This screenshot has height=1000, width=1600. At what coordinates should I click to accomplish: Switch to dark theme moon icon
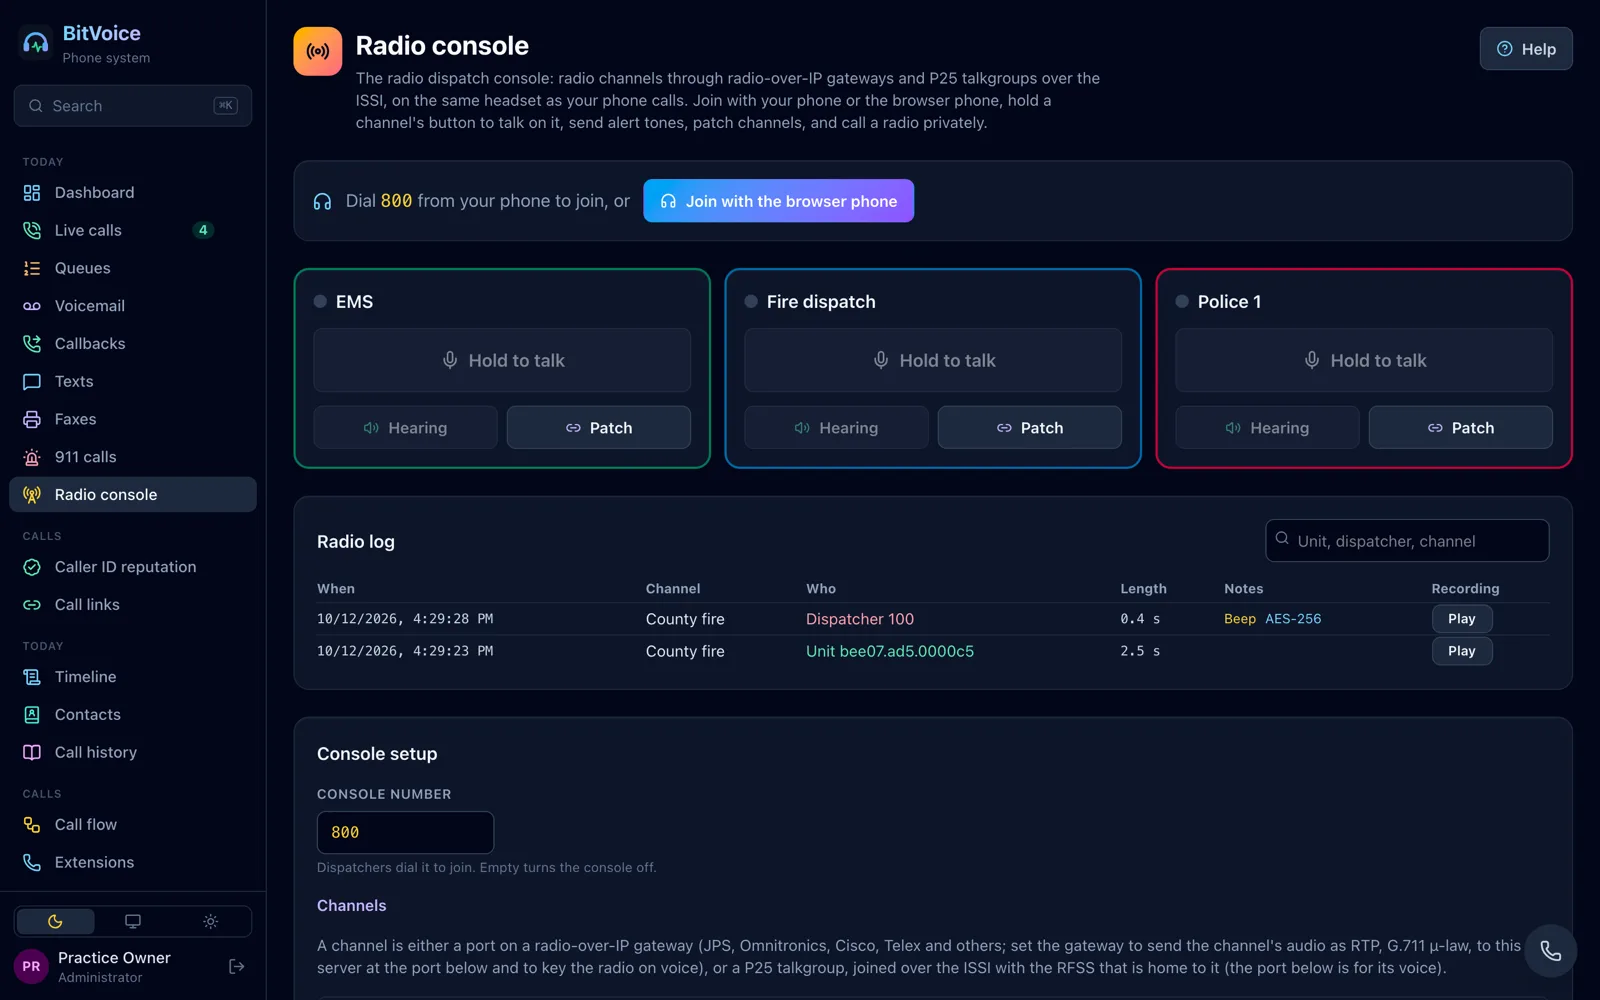point(55,921)
